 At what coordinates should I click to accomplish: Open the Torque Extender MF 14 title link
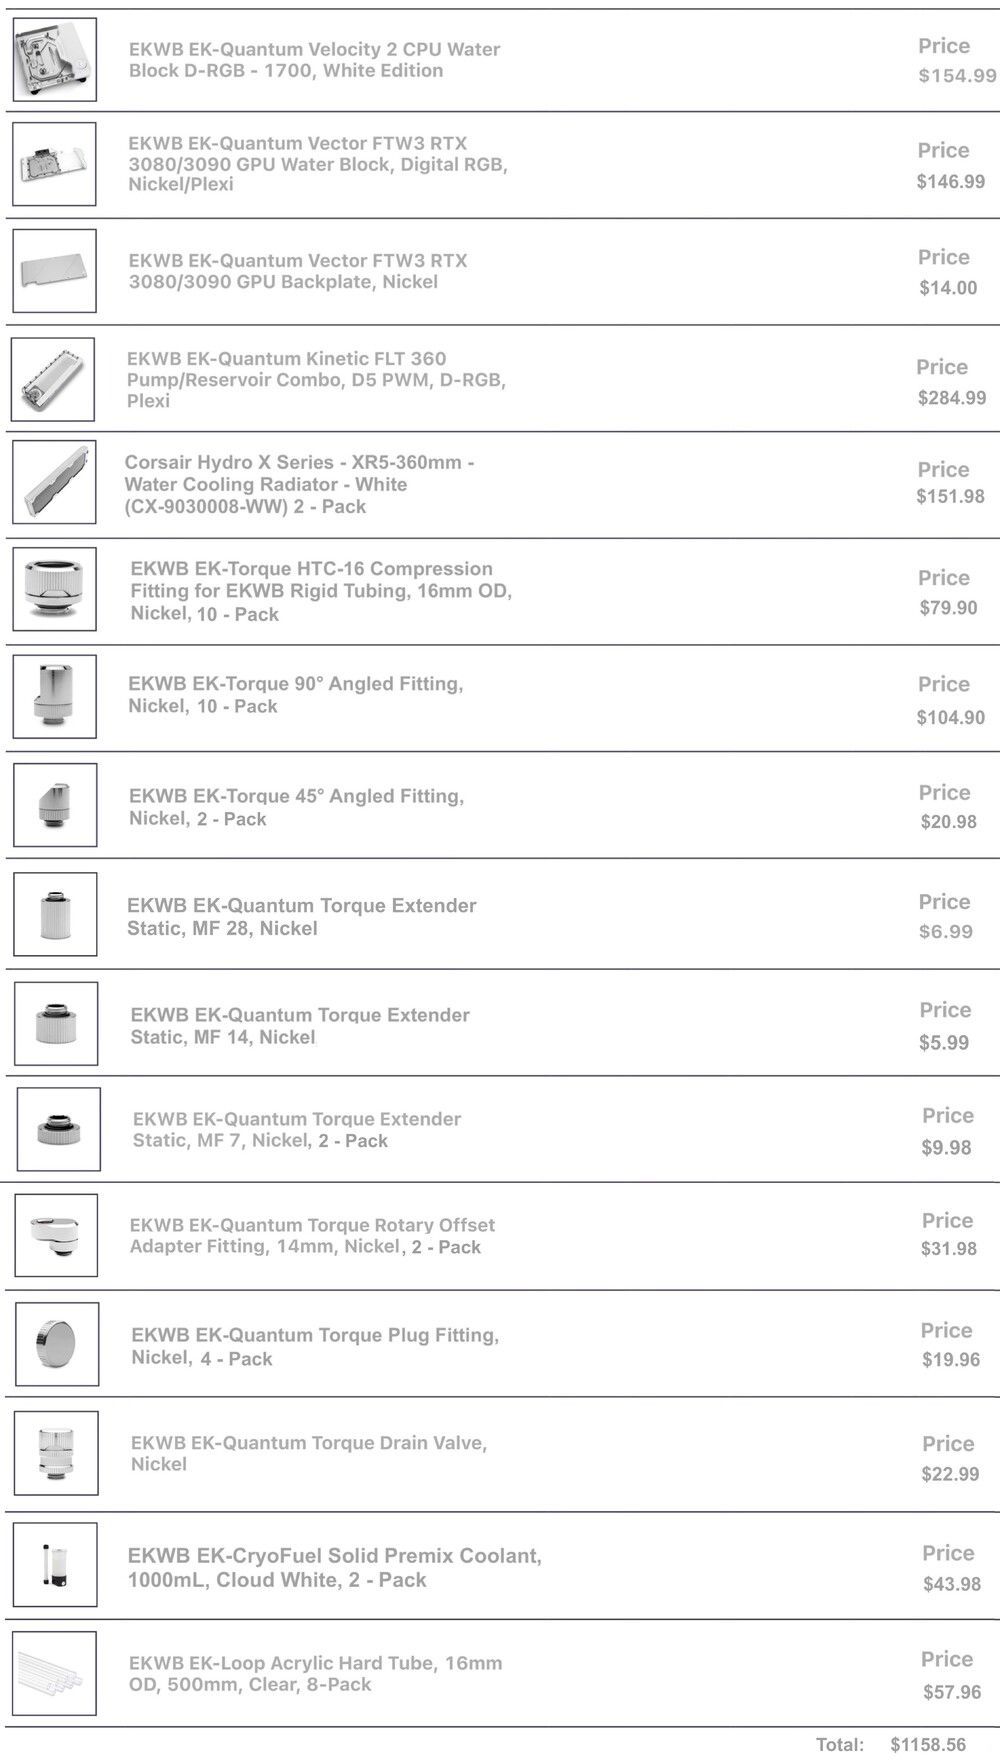click(299, 1026)
